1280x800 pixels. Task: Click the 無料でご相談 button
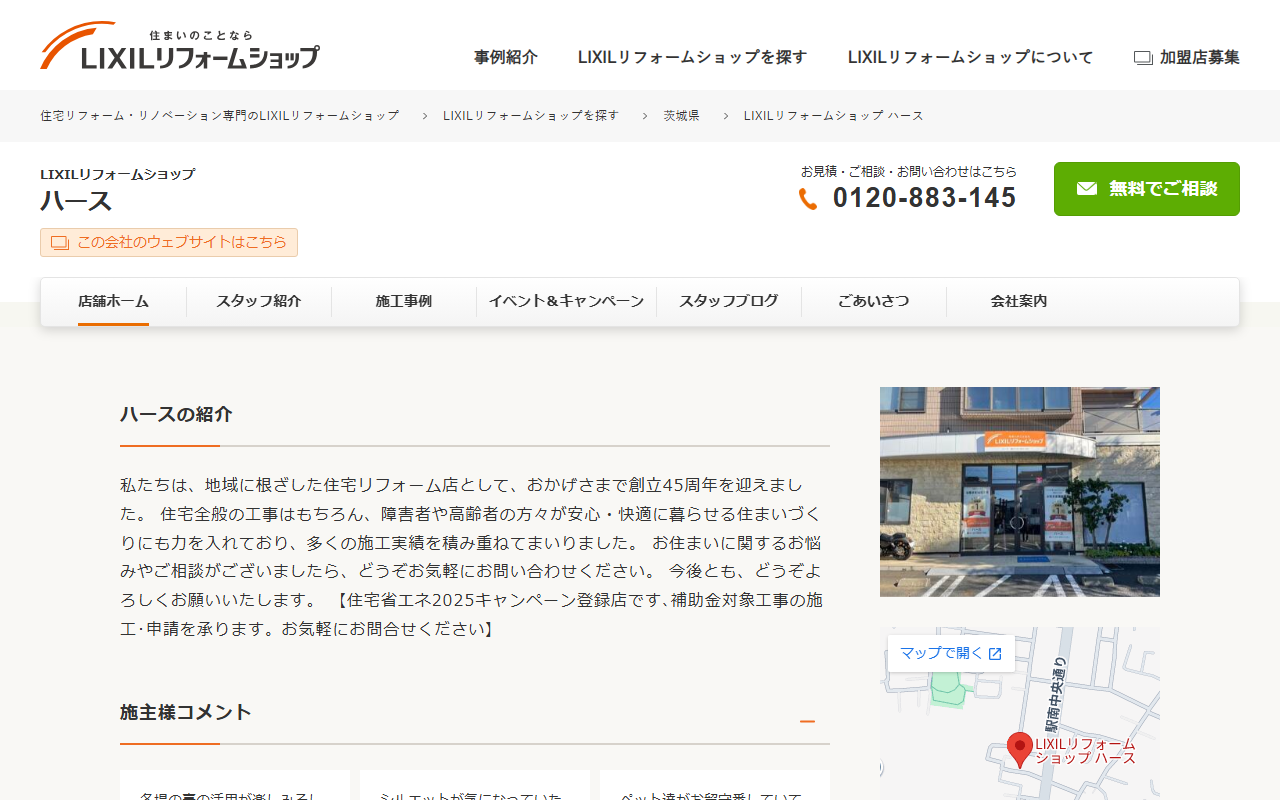[1147, 189]
